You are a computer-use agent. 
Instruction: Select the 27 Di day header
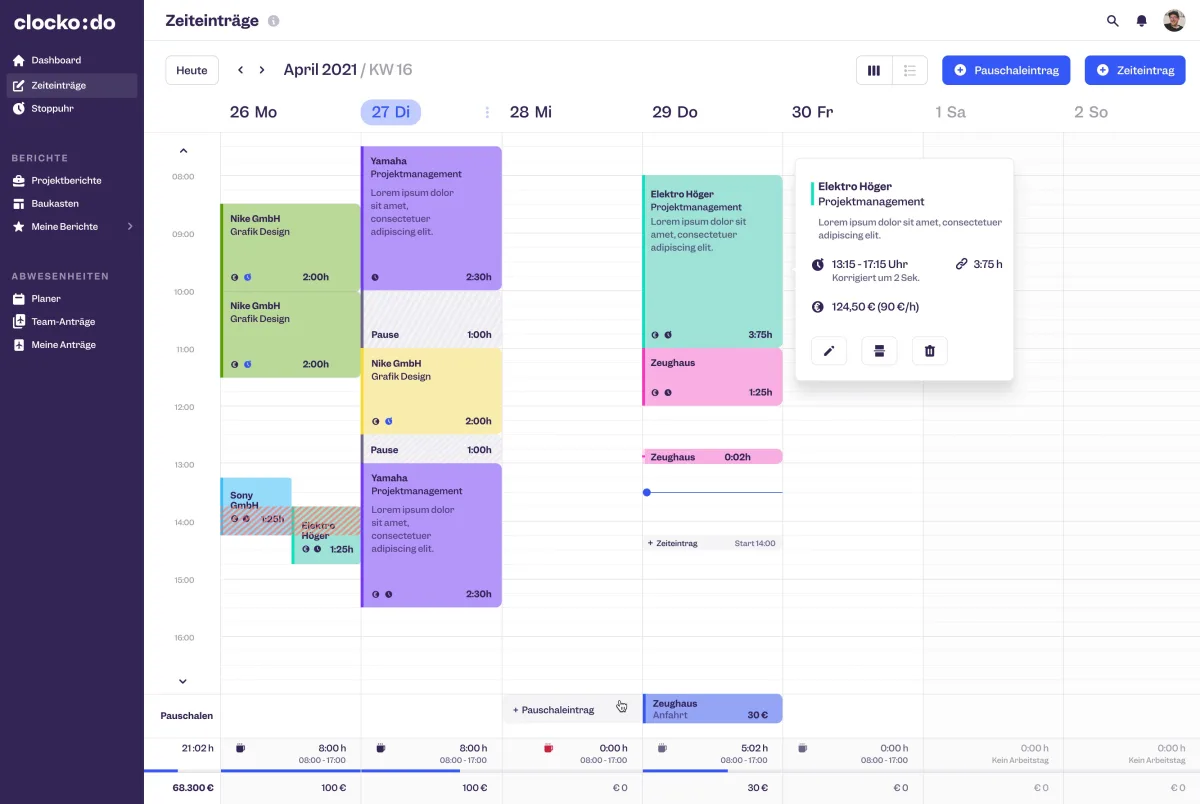pos(391,112)
